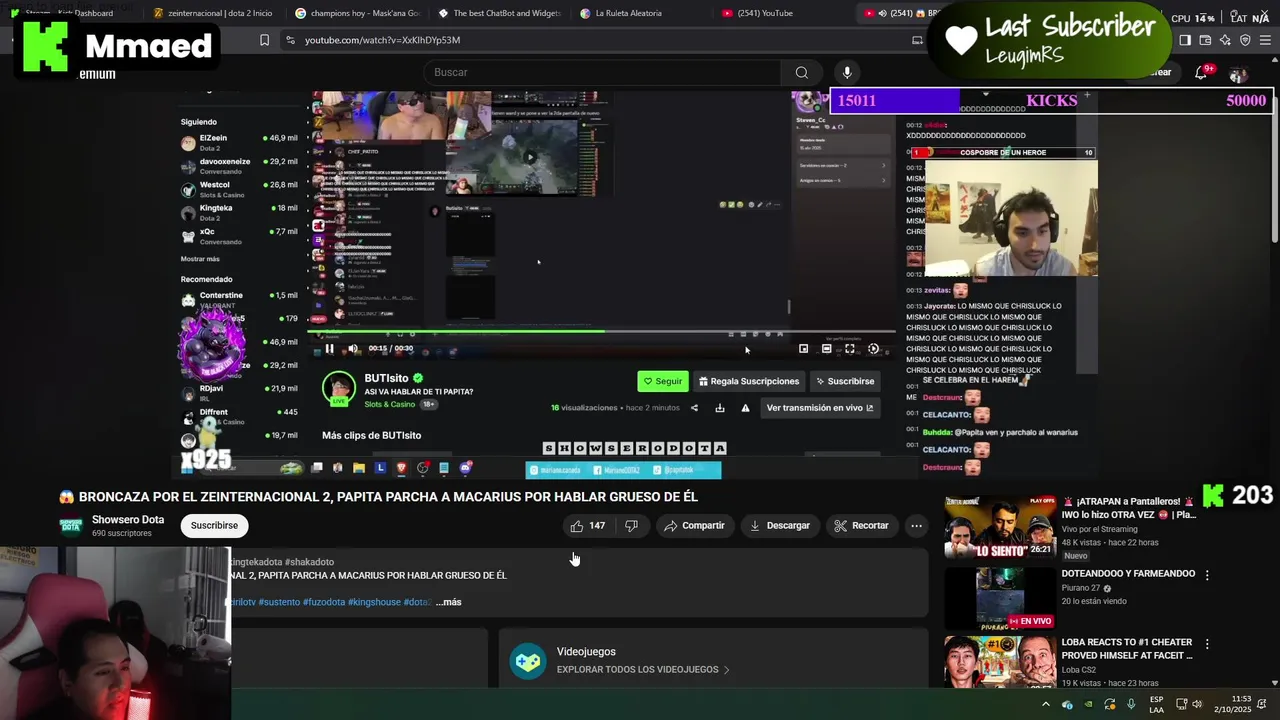Viewport: 1280px width, 720px height.
Task: Click the bookmark icon beside the address bar
Action: pyautogui.click(x=264, y=40)
